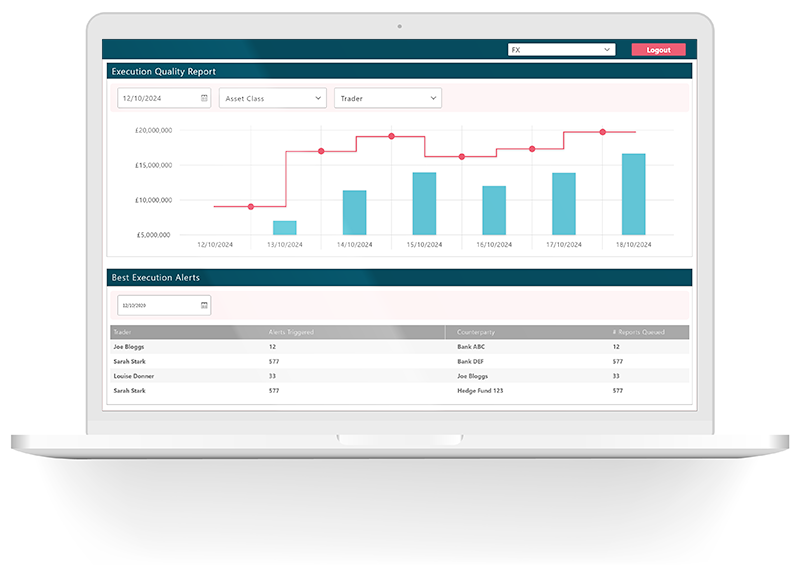Select Louise Donner in the alerts table

pyautogui.click(x=134, y=376)
